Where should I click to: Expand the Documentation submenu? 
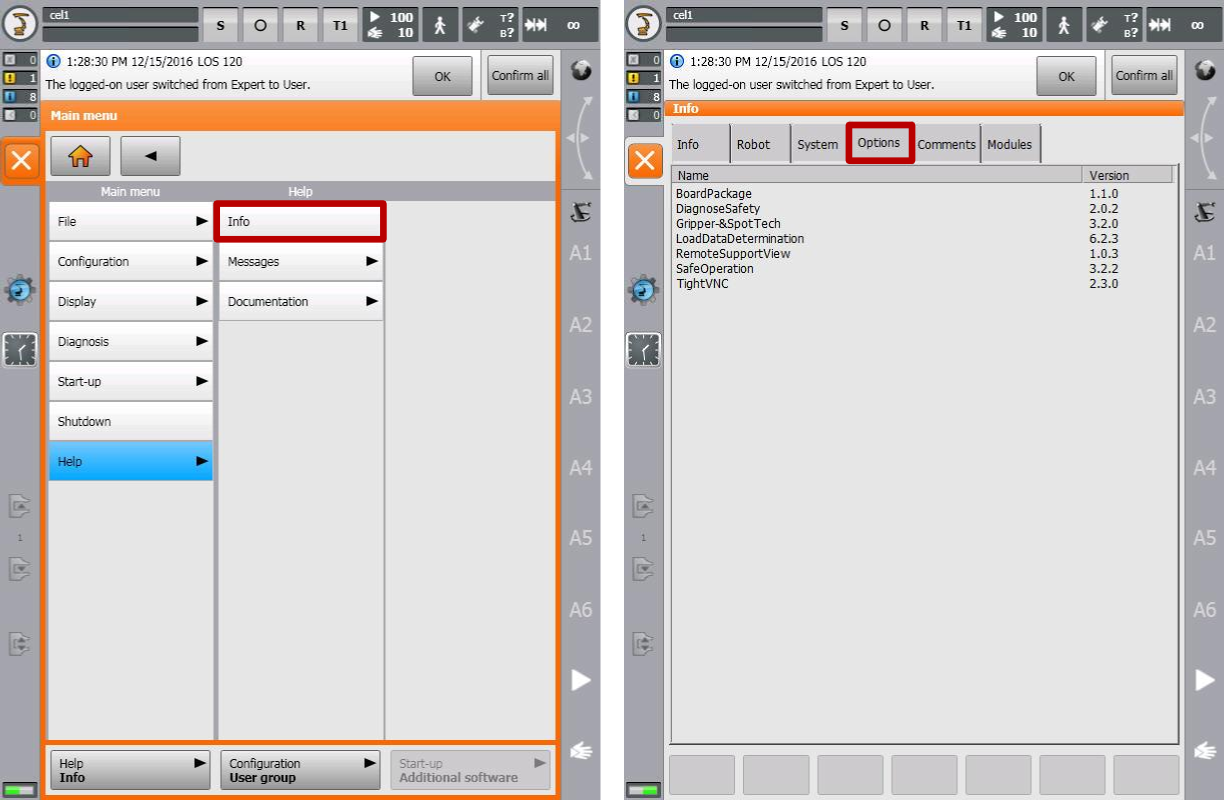(x=300, y=302)
